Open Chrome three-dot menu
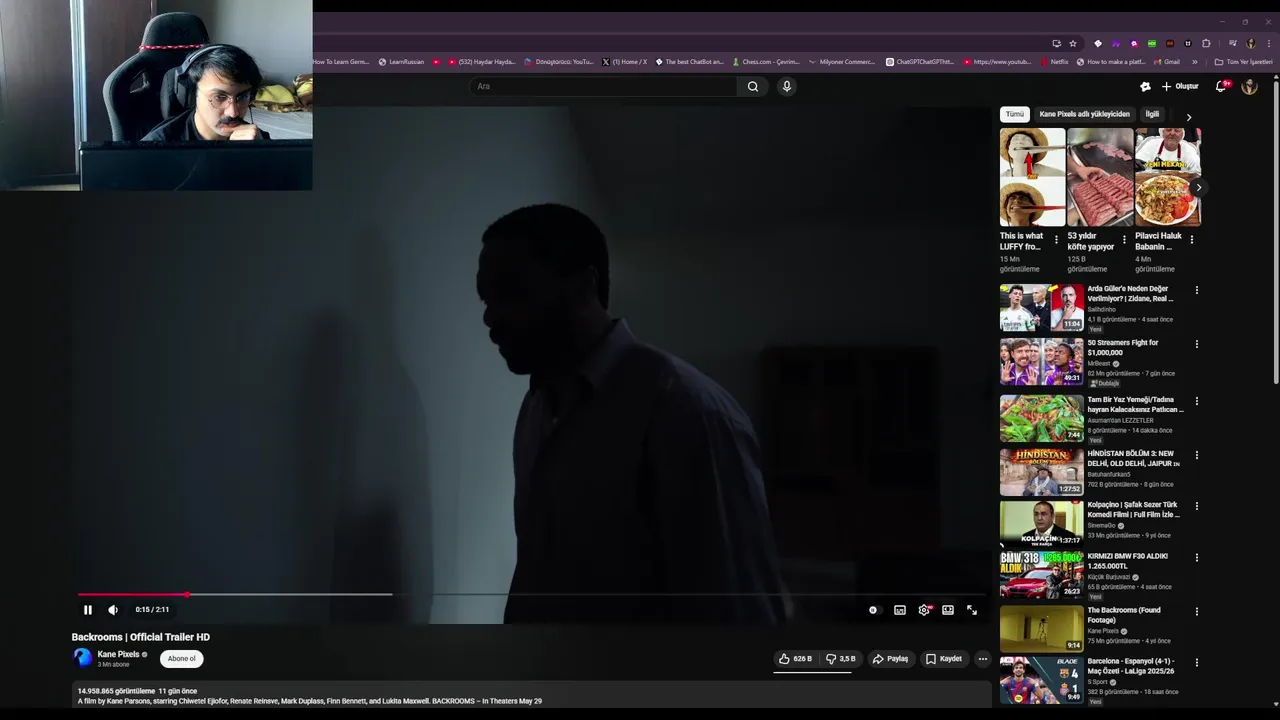The width and height of the screenshot is (1280, 720). click(x=1267, y=43)
